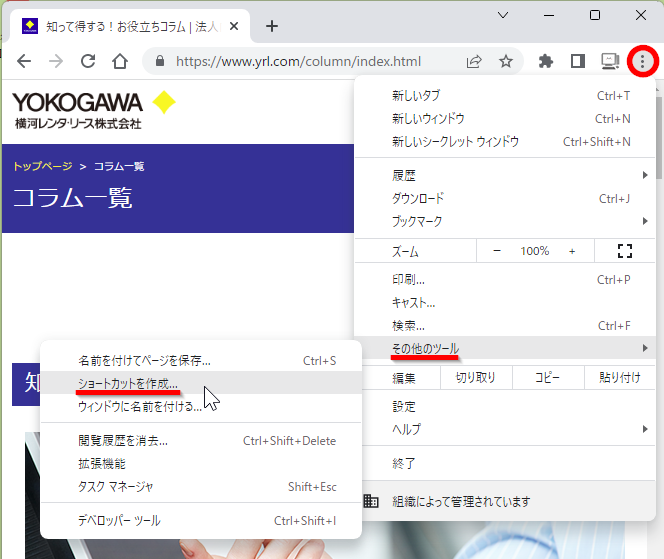Click 貼り付け in the edit row
Image resolution: width=664 pixels, height=559 pixels.
pyautogui.click(x=620, y=377)
